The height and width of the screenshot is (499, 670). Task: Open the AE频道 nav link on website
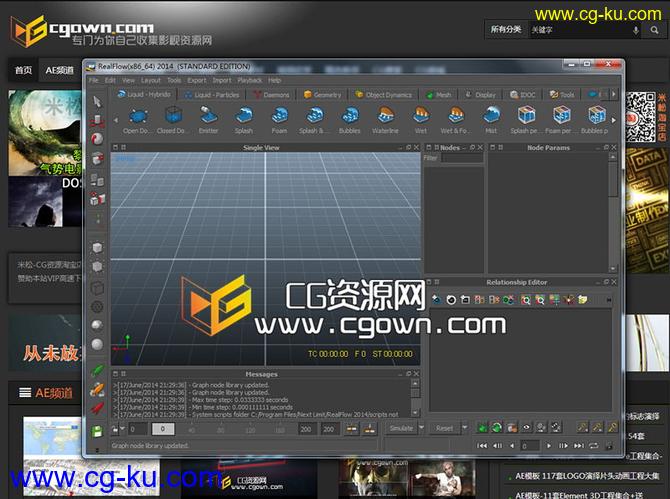(x=59, y=70)
